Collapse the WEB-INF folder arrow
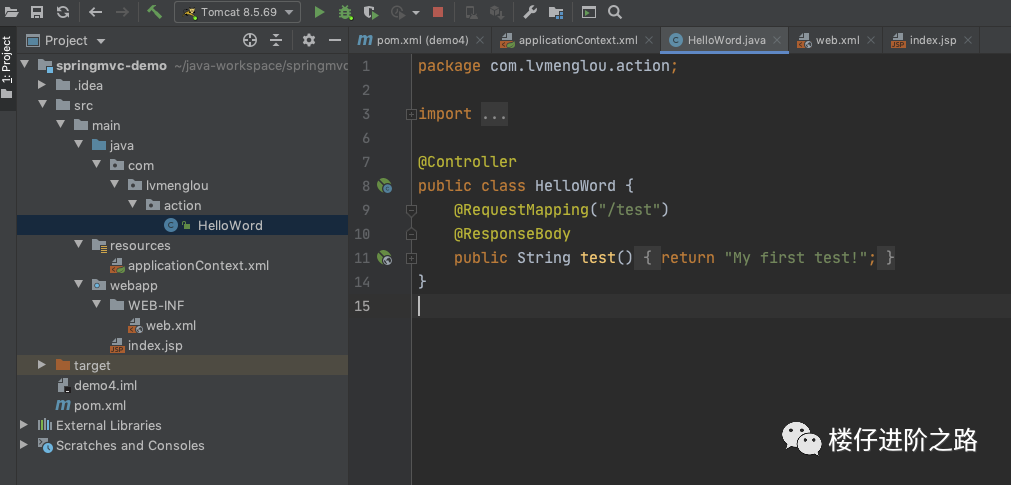 pyautogui.click(x=97, y=304)
